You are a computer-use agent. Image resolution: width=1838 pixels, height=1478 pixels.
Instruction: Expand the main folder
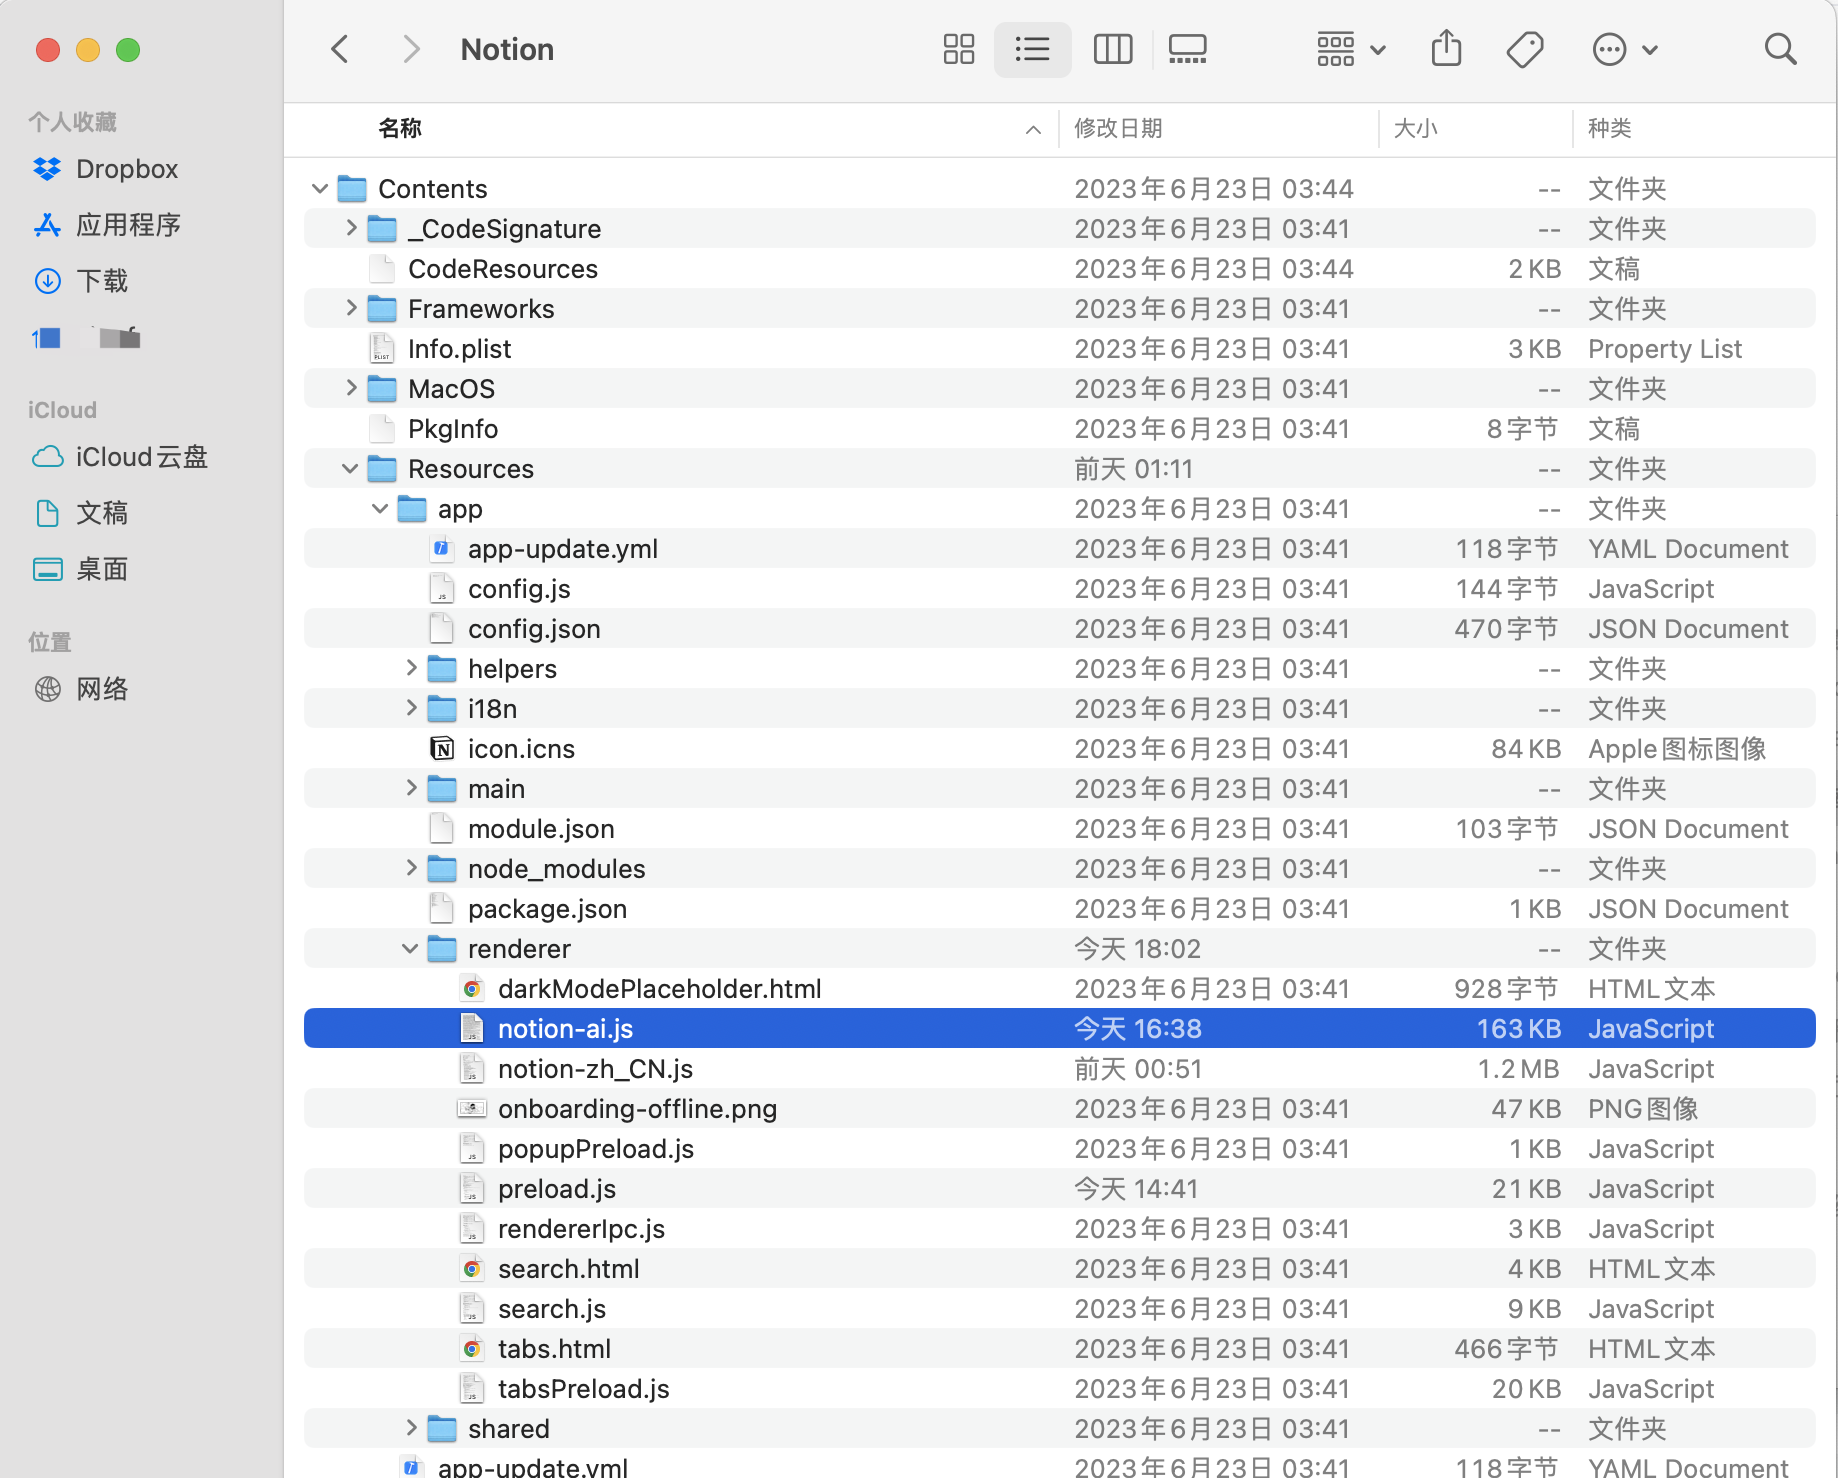(410, 788)
